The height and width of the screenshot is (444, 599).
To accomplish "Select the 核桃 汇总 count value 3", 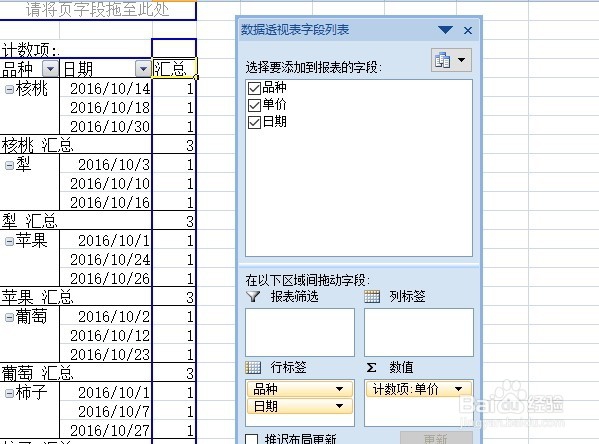I will (174, 145).
